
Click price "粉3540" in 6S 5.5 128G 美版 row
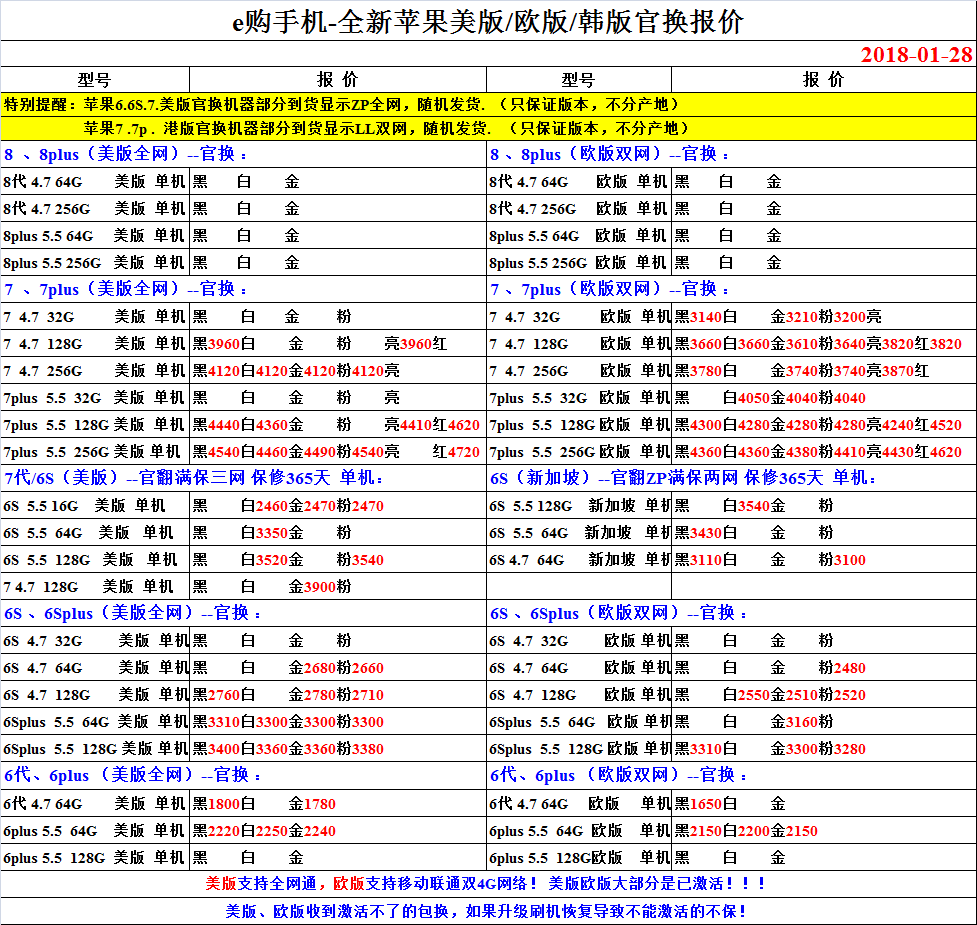click(360, 560)
